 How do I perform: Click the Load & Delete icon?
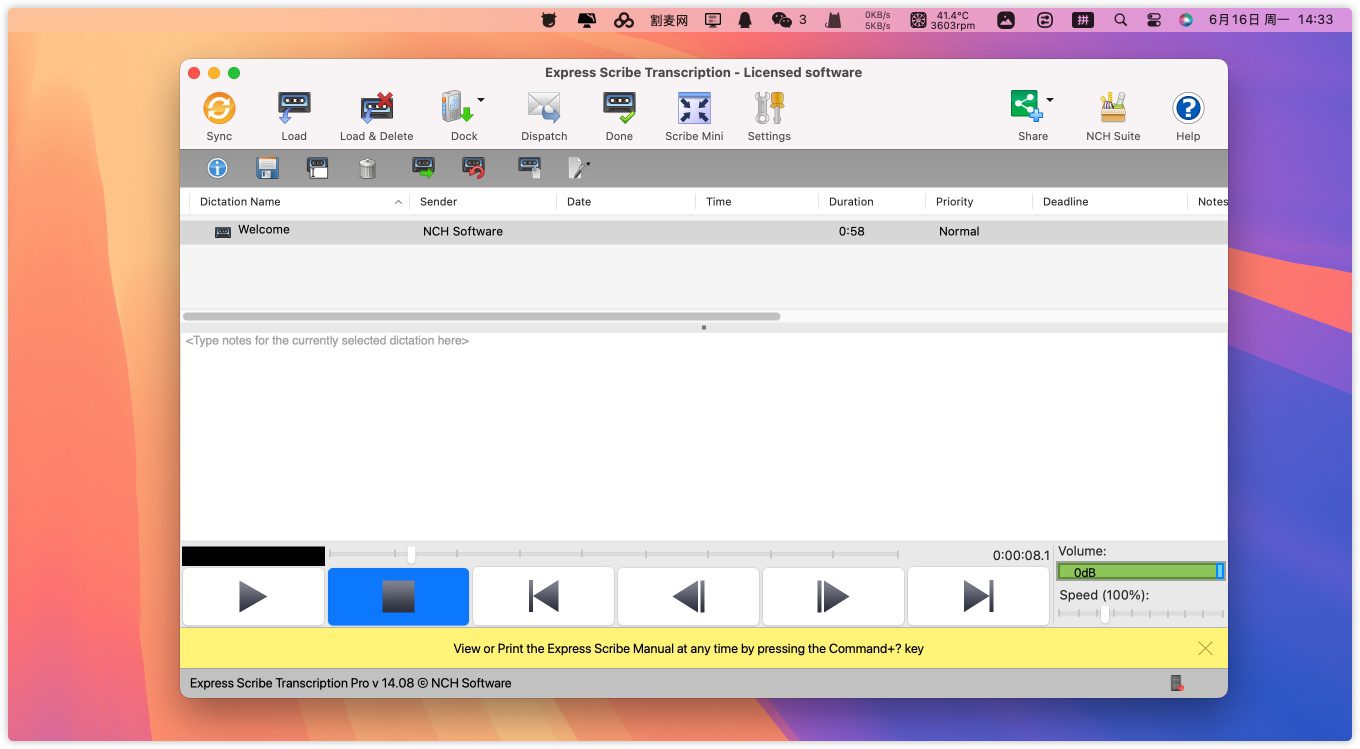(376, 109)
